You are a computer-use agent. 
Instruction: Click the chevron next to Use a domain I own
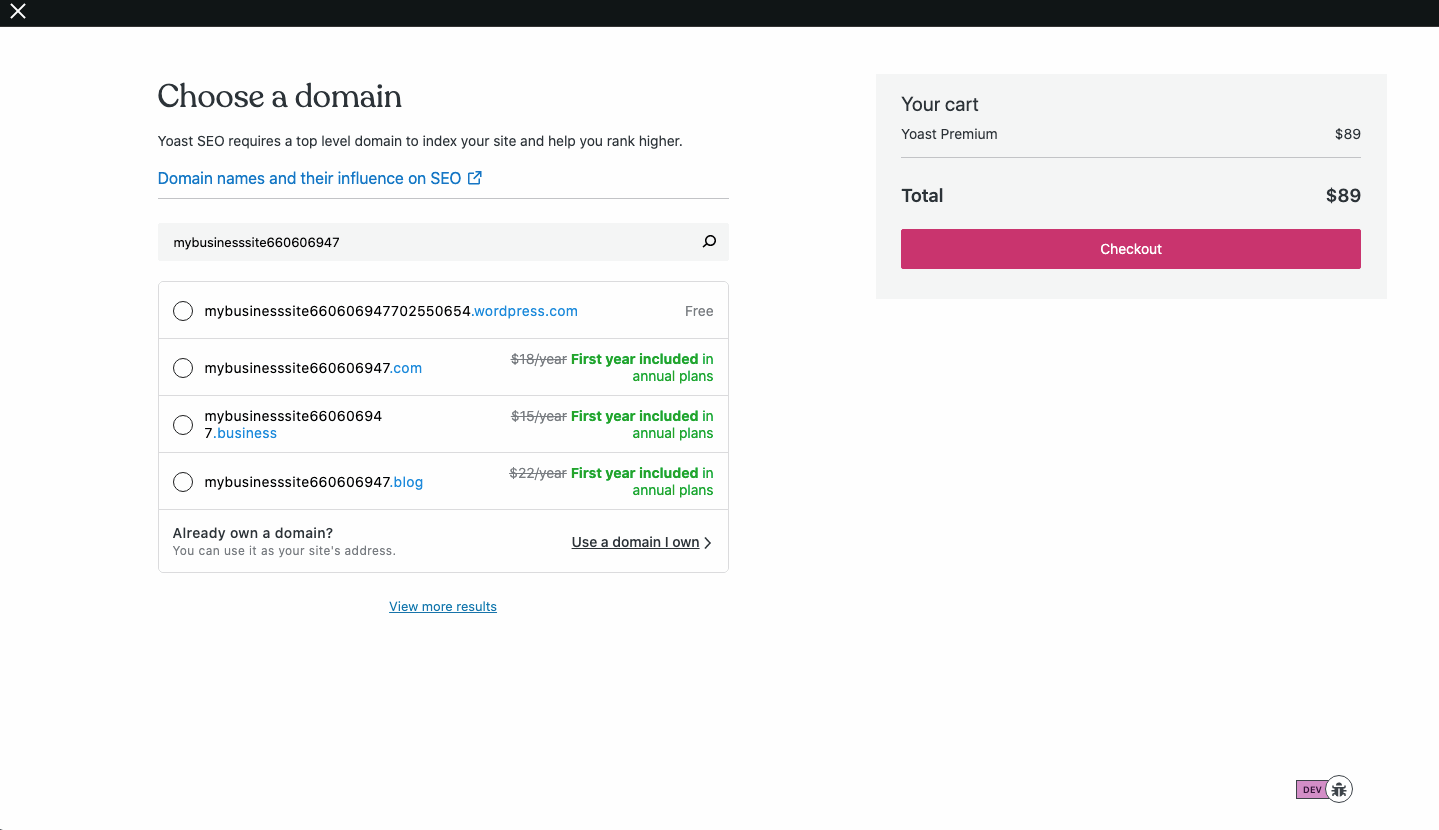tap(708, 543)
